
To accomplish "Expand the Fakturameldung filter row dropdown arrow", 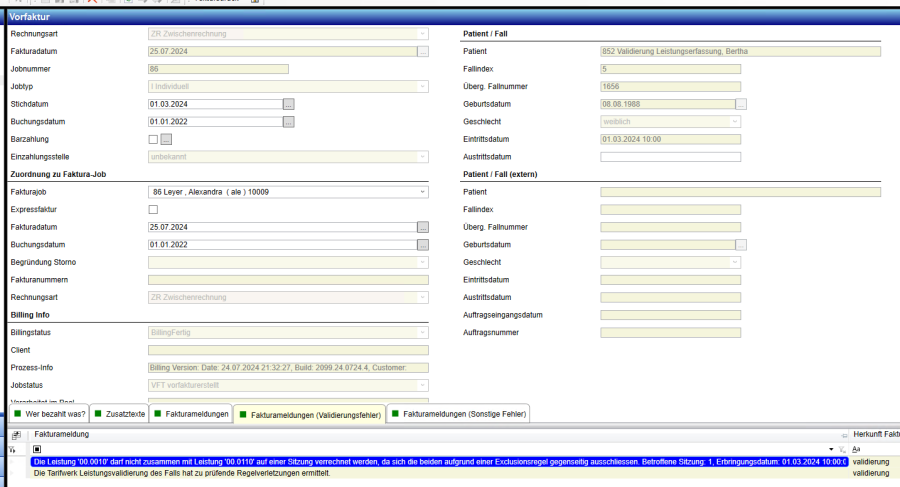I will tap(830, 450).
